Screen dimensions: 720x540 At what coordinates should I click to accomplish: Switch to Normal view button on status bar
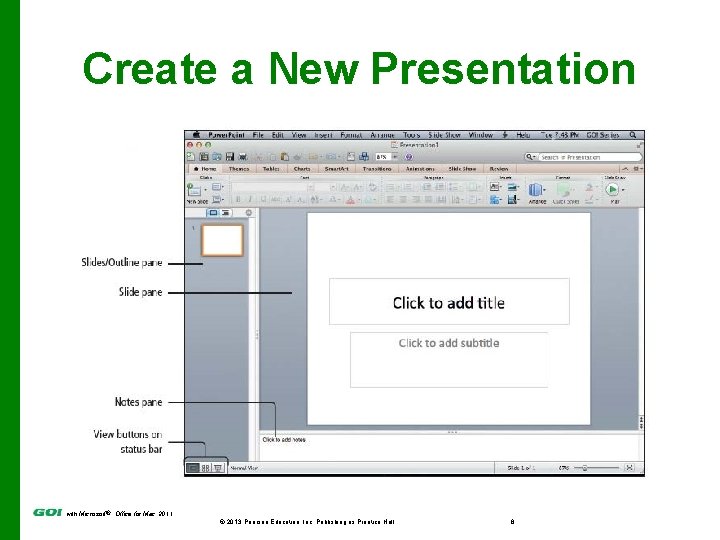click(193, 468)
